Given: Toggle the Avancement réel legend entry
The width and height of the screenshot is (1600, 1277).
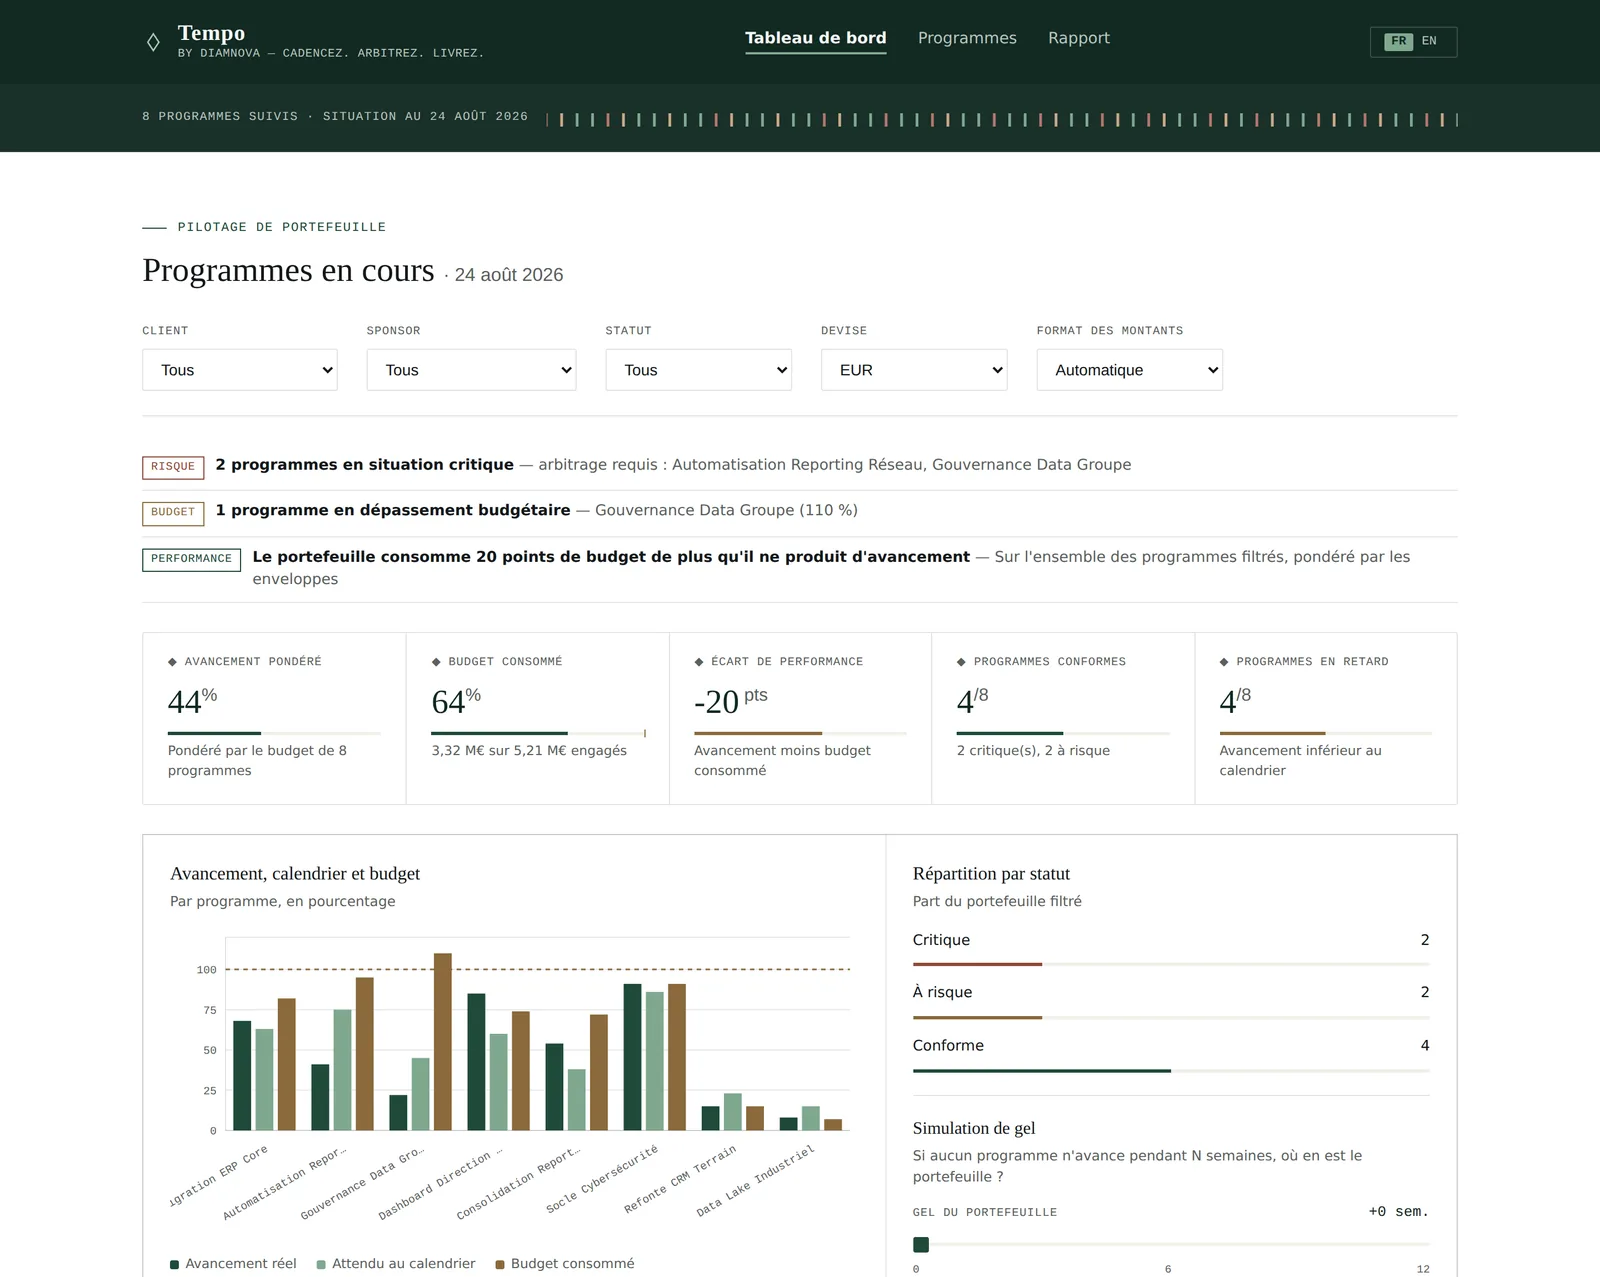Looking at the screenshot, I should [233, 1264].
